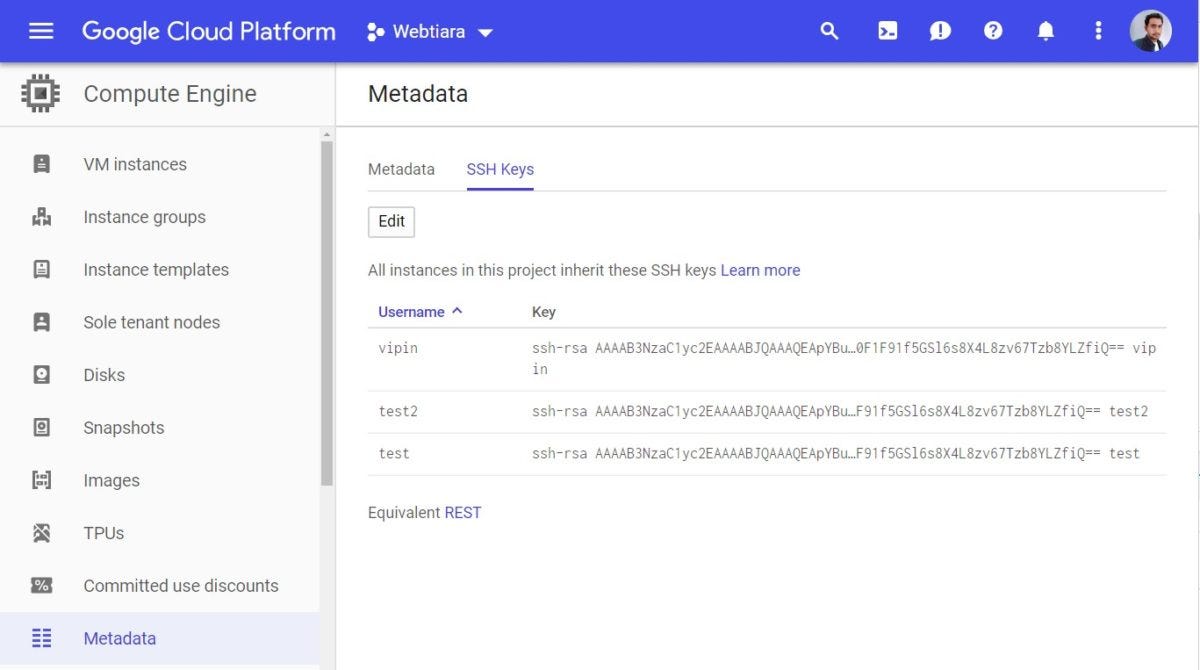Toggle the Username column sort arrow
This screenshot has width=1200, height=670.
click(x=457, y=311)
